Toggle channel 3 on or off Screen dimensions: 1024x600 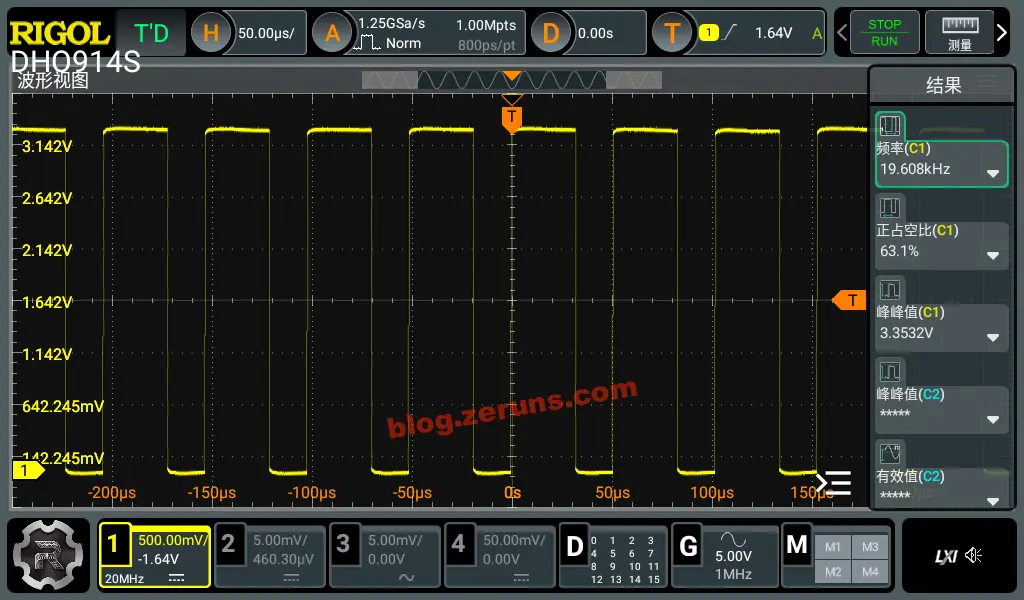[x=343, y=543]
